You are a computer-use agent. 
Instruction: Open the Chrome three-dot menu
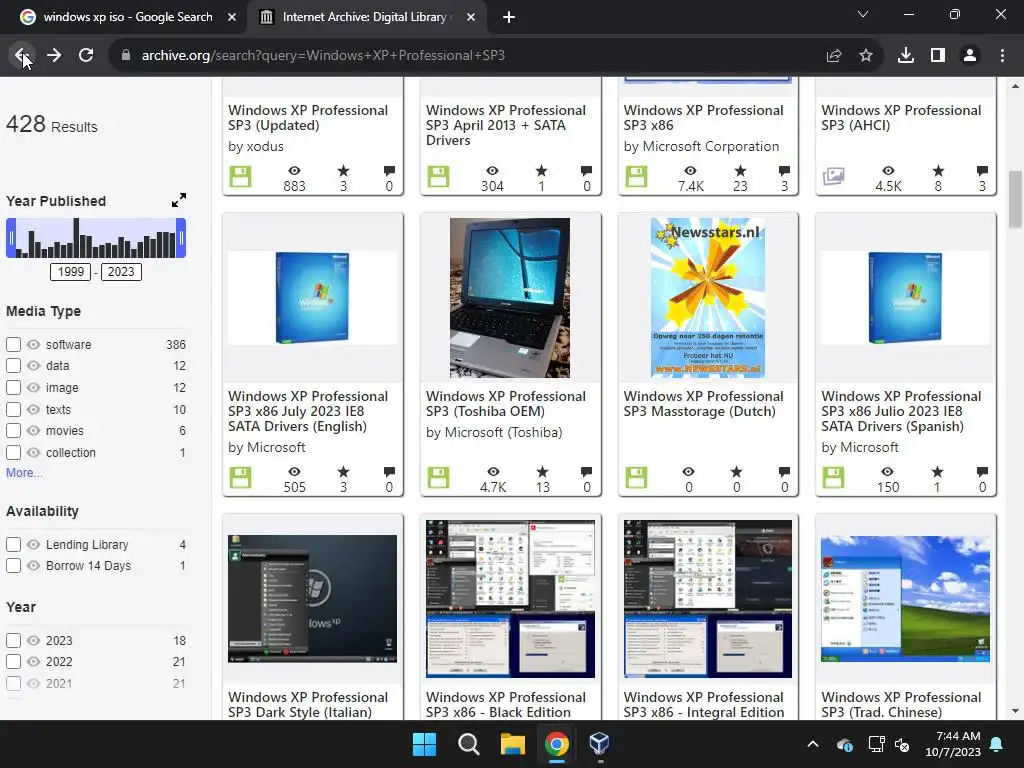coord(1002,56)
